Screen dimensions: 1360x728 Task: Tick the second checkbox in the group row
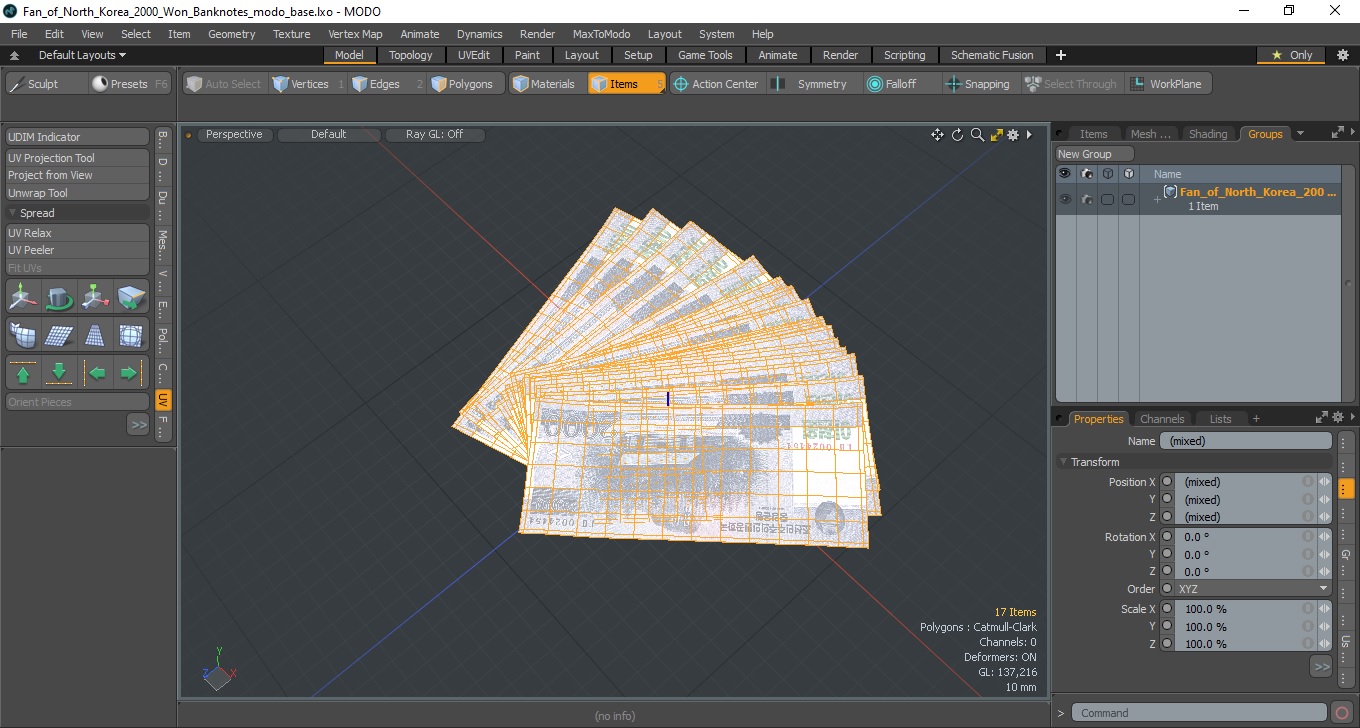[x=1128, y=199]
